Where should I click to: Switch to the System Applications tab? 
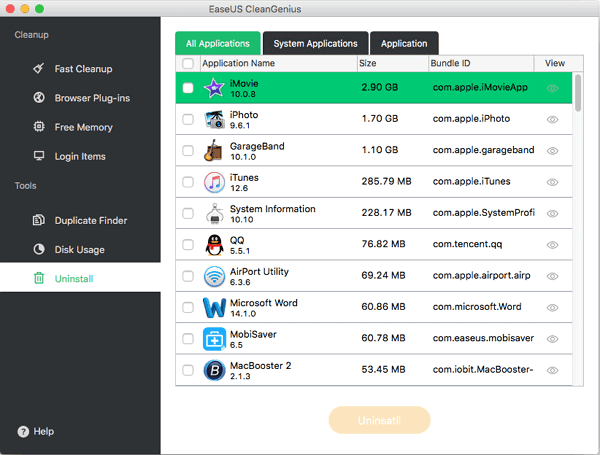[315, 43]
